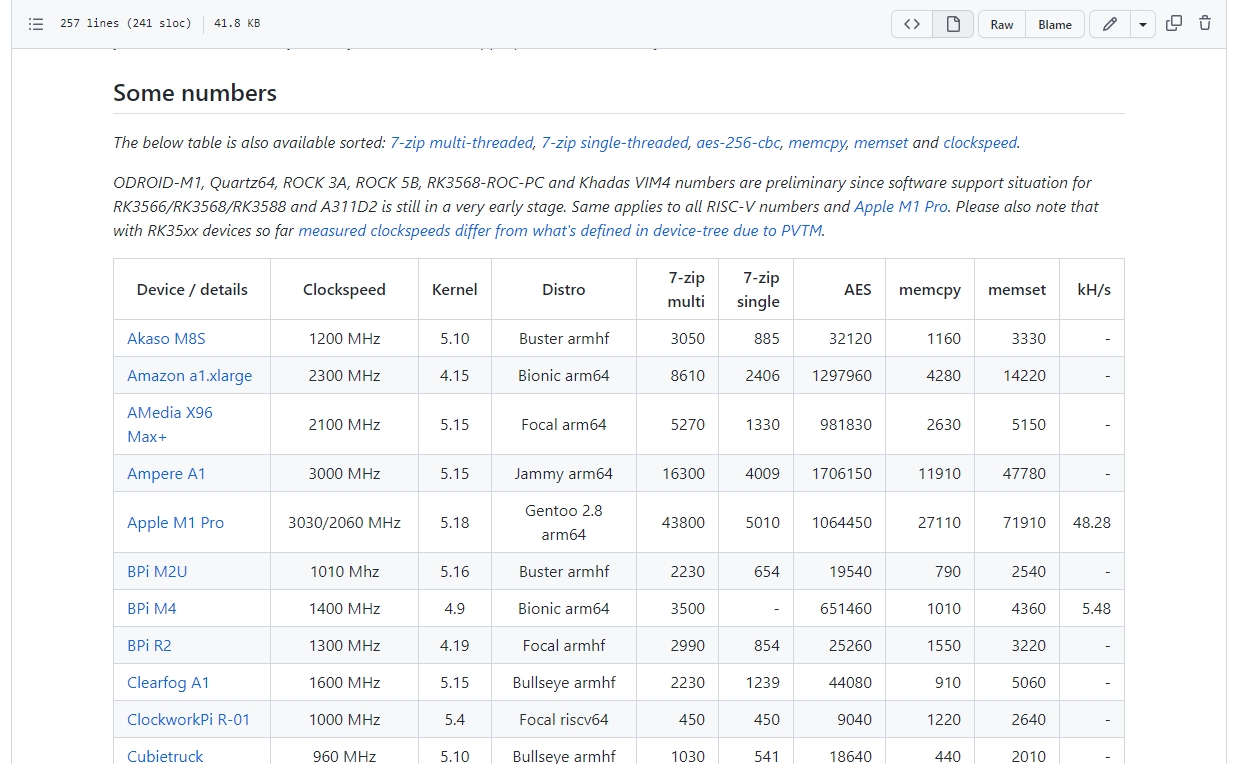Open the memset sorted table link
1238x764 pixels.
(x=881, y=142)
